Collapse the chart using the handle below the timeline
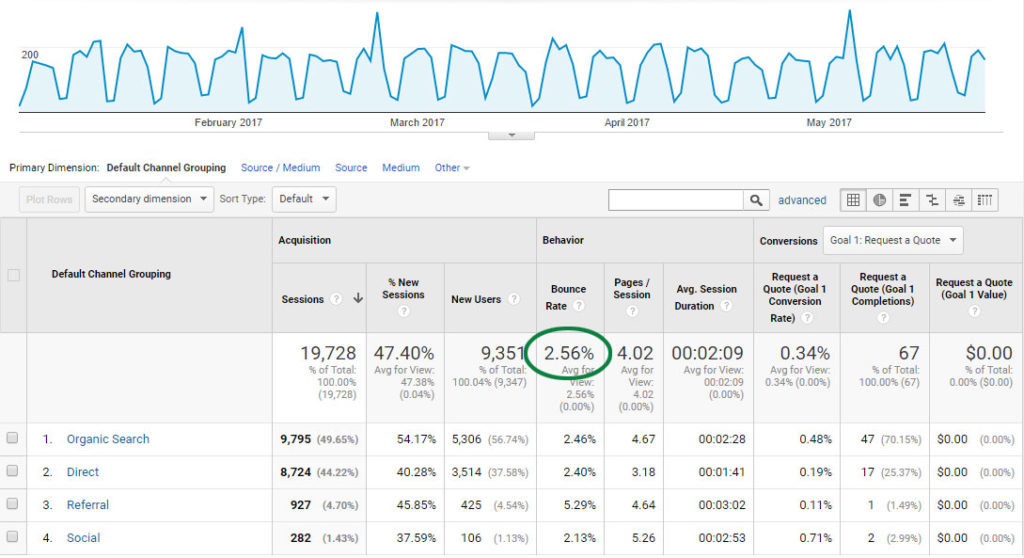 click(511, 135)
